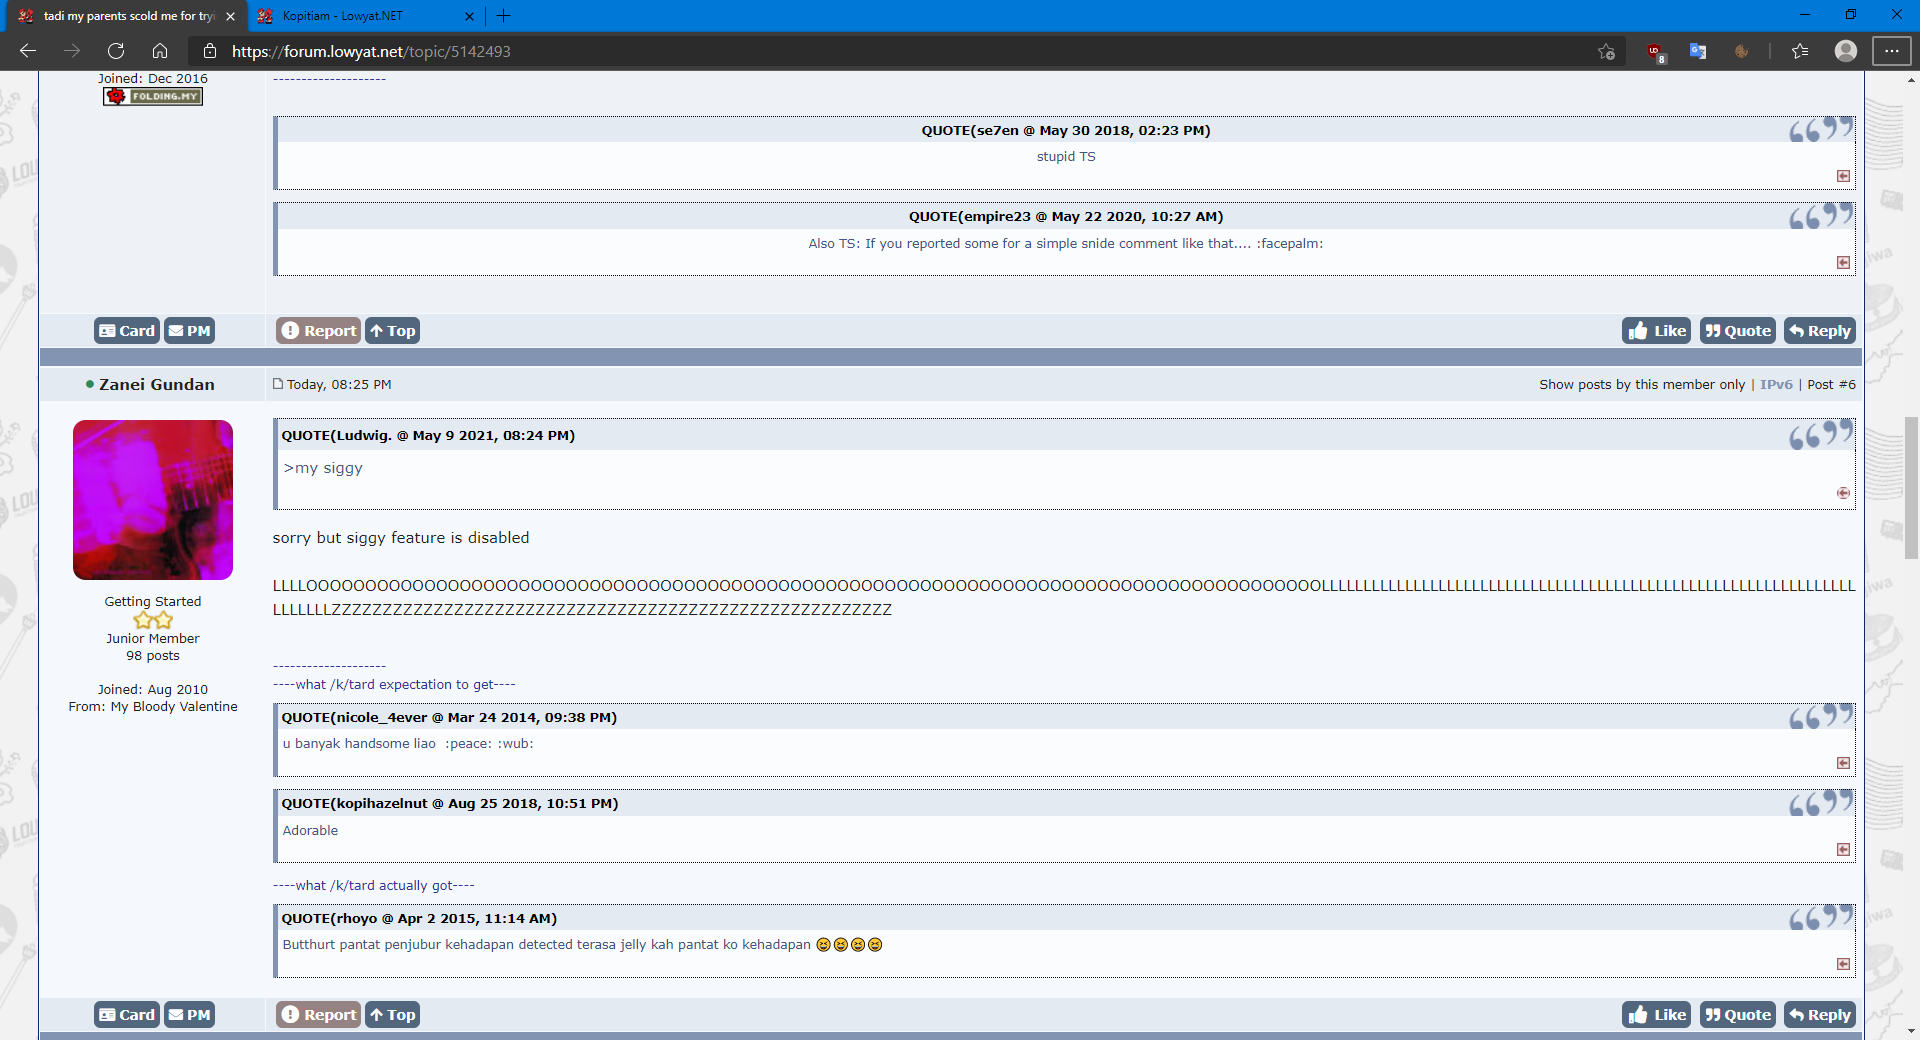Screen dimensions: 1920x1040
Task: Click snapback icon in Ludwig quote
Action: click(x=1843, y=493)
